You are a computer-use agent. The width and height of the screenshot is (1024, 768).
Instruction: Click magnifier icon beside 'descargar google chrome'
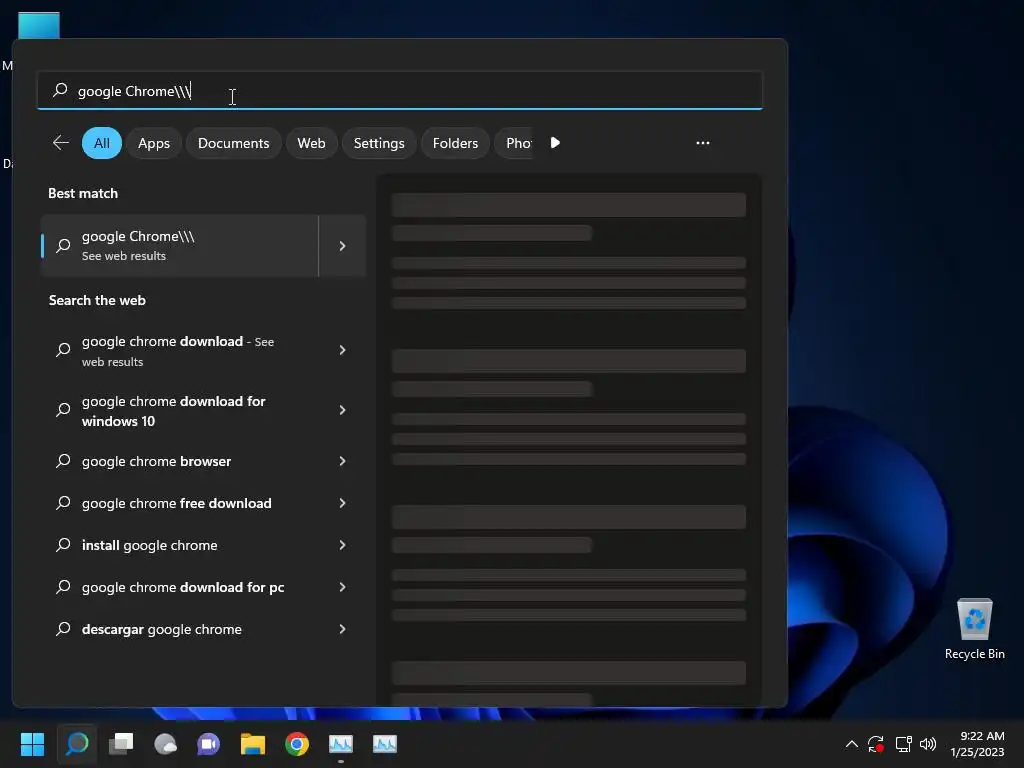pos(63,629)
